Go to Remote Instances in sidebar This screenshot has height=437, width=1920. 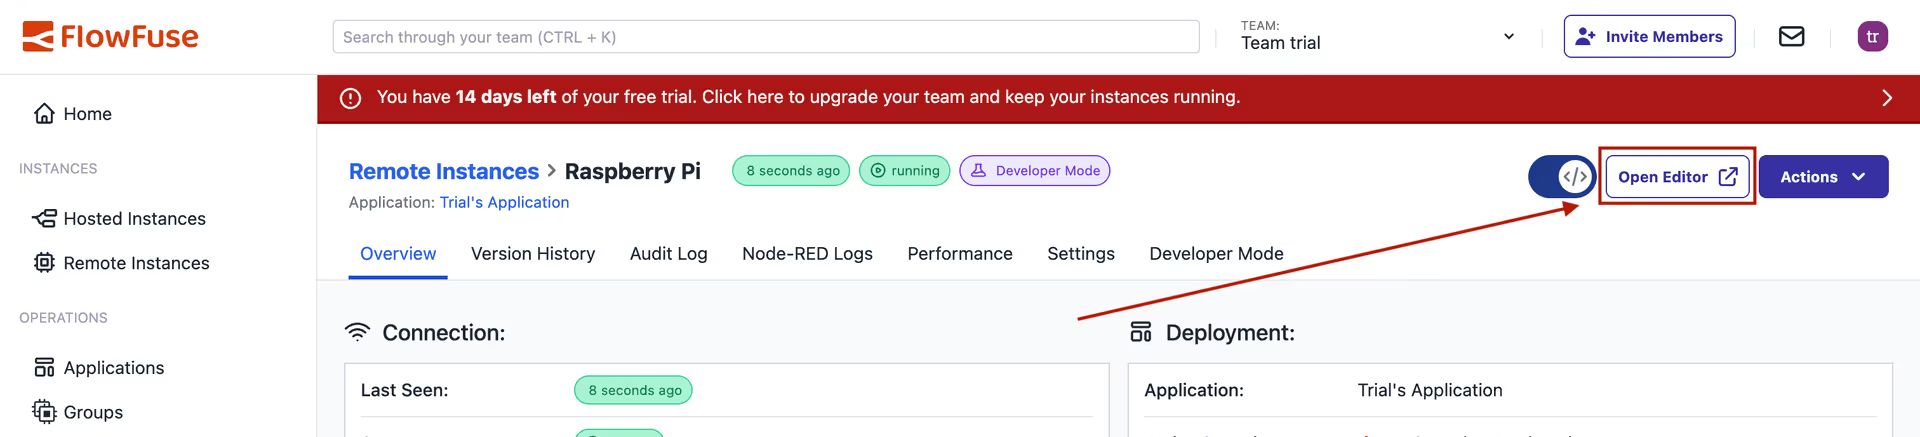136,263
